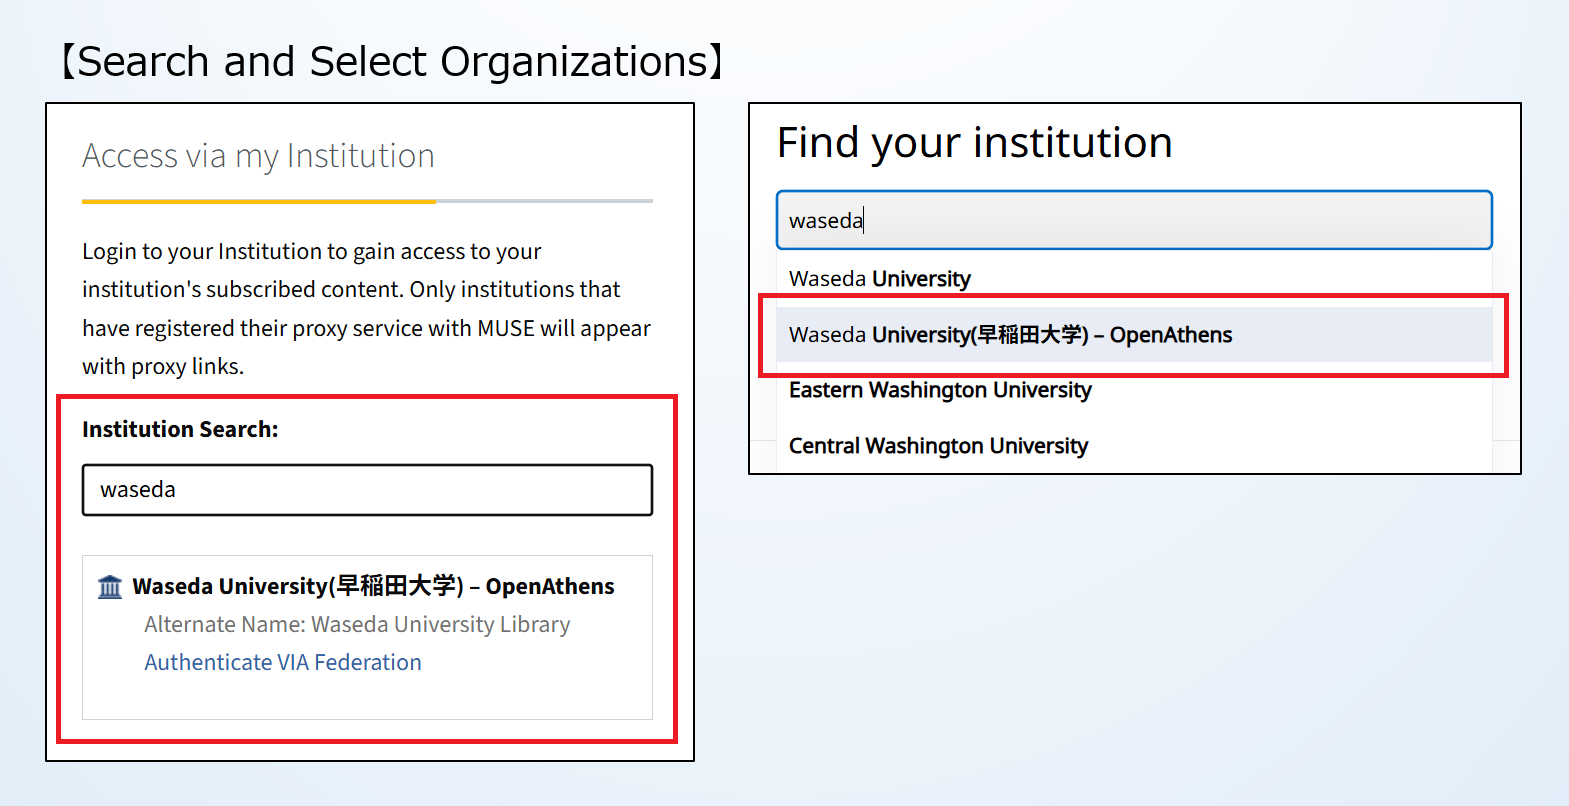The height and width of the screenshot is (806, 1569).
Task: Click the yellow underline below Access heading
Action: [258, 201]
